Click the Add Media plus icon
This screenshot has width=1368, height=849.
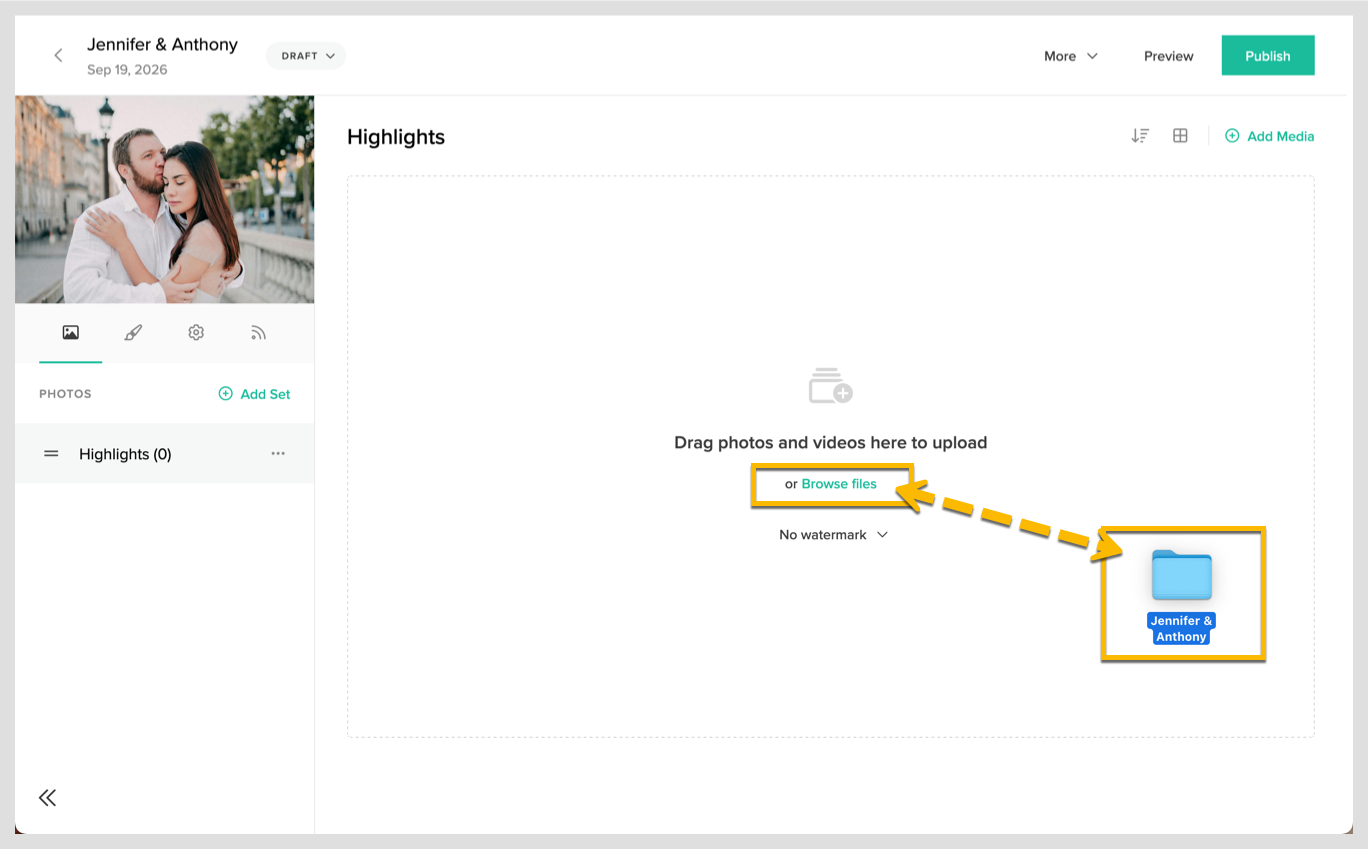tap(1232, 136)
